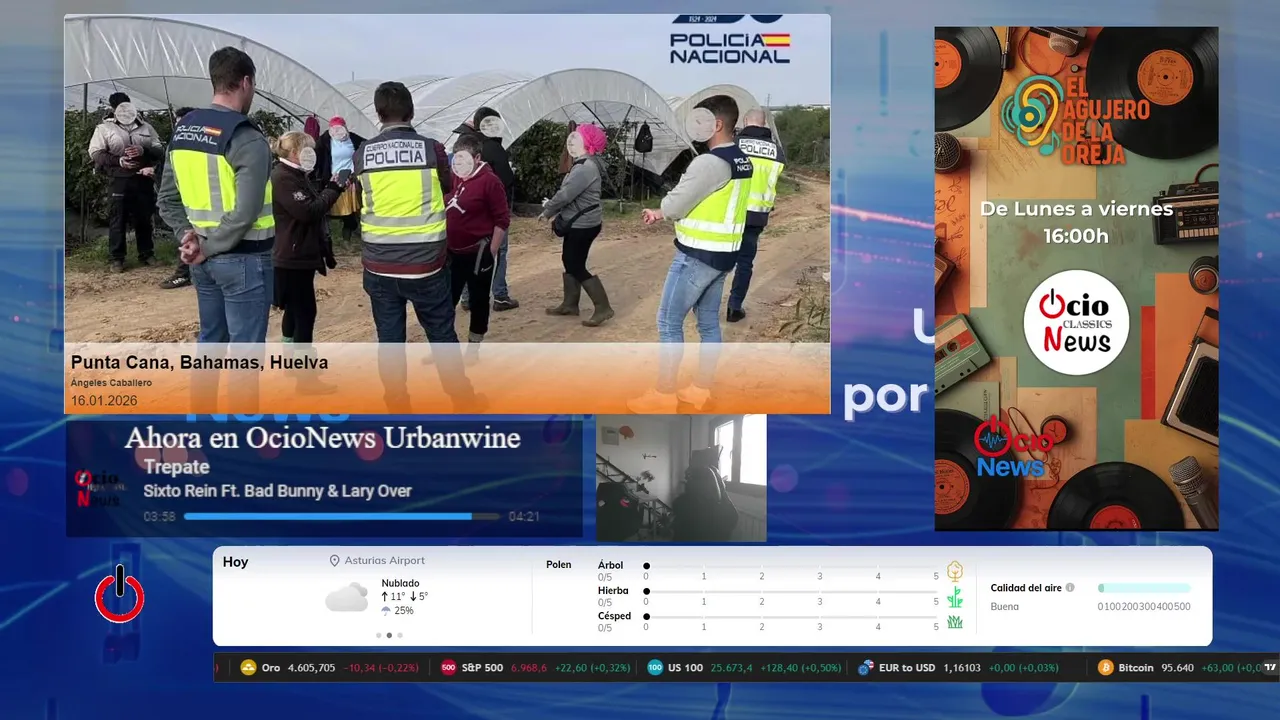
Task: Click the umbrella rain chance icon
Action: (386, 610)
